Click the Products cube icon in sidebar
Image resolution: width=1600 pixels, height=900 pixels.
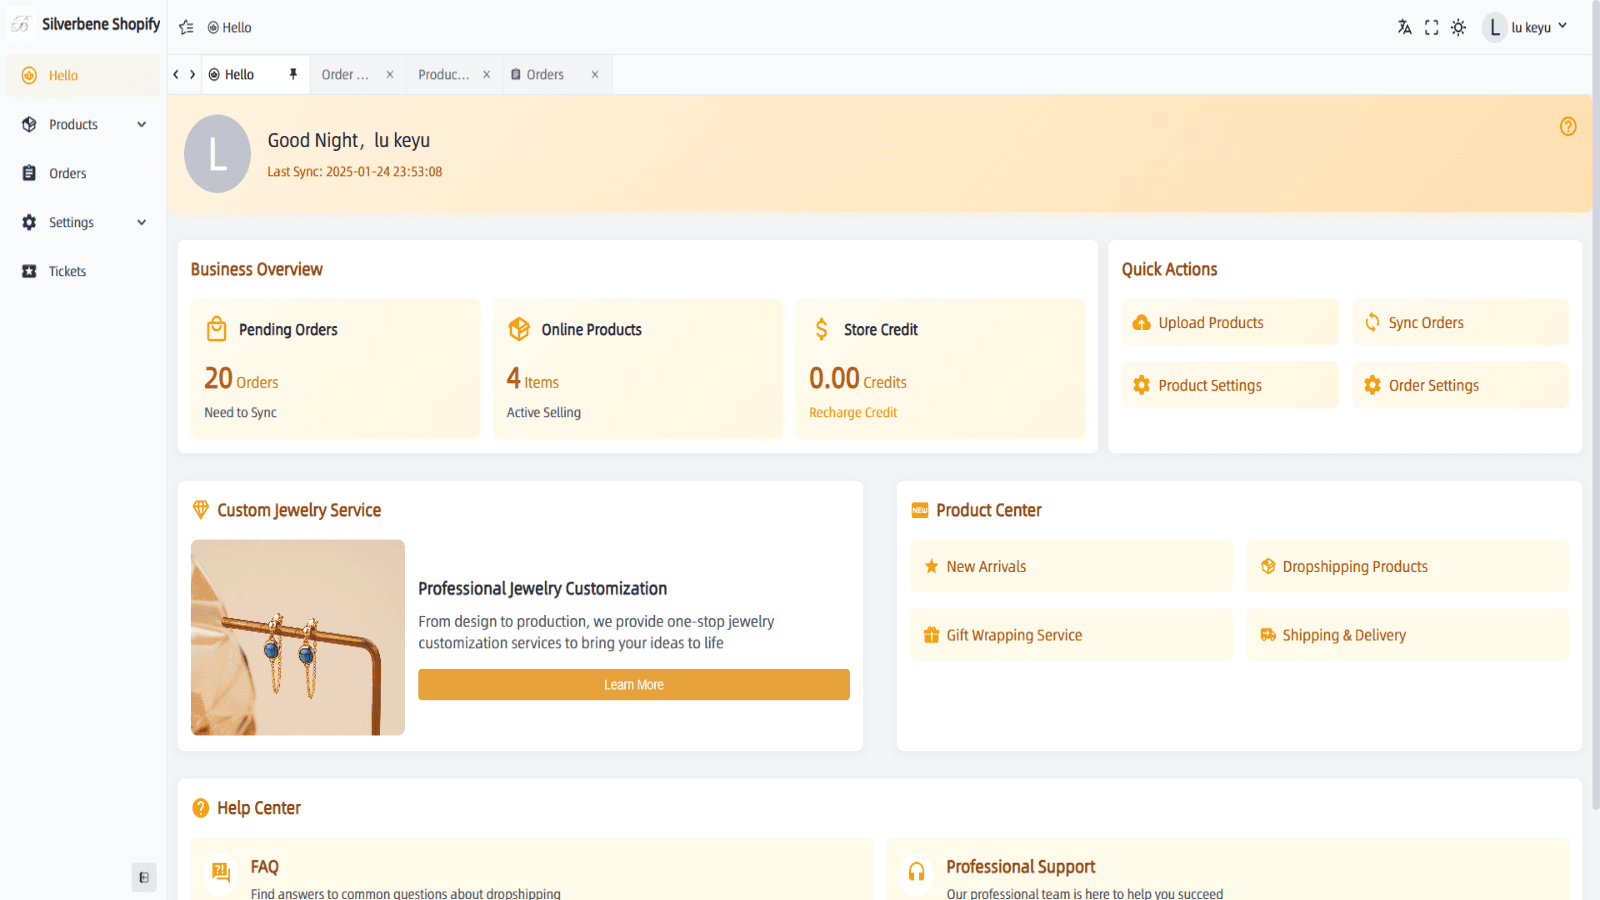[29, 125]
